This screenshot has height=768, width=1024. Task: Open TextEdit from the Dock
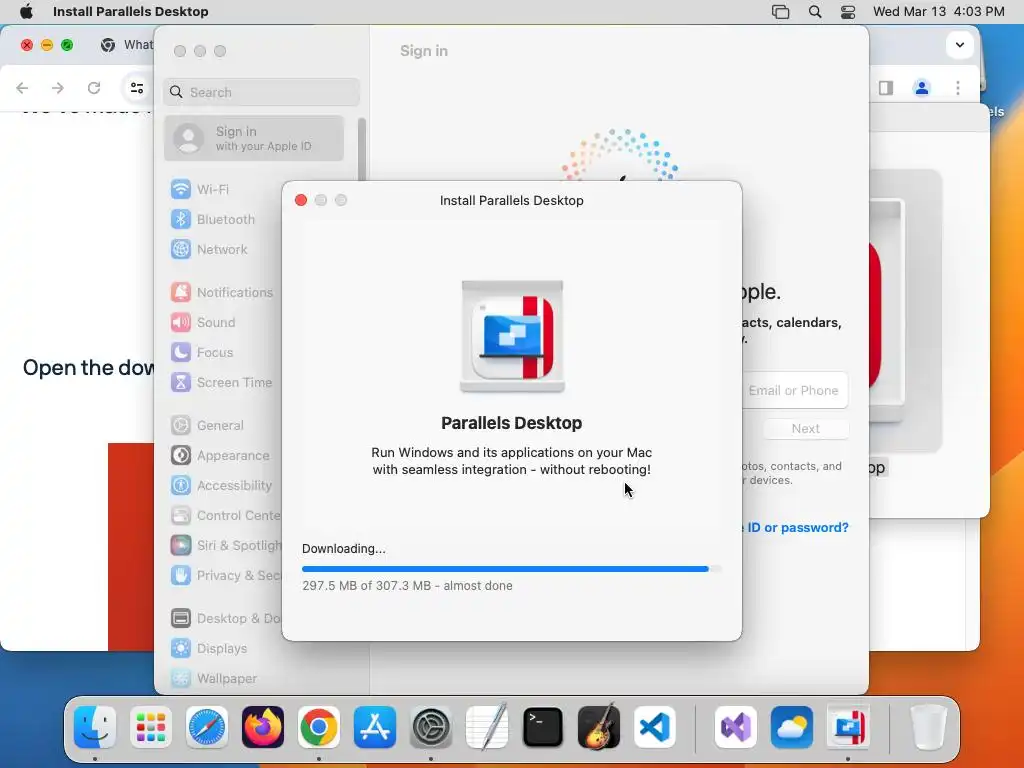[487, 727]
